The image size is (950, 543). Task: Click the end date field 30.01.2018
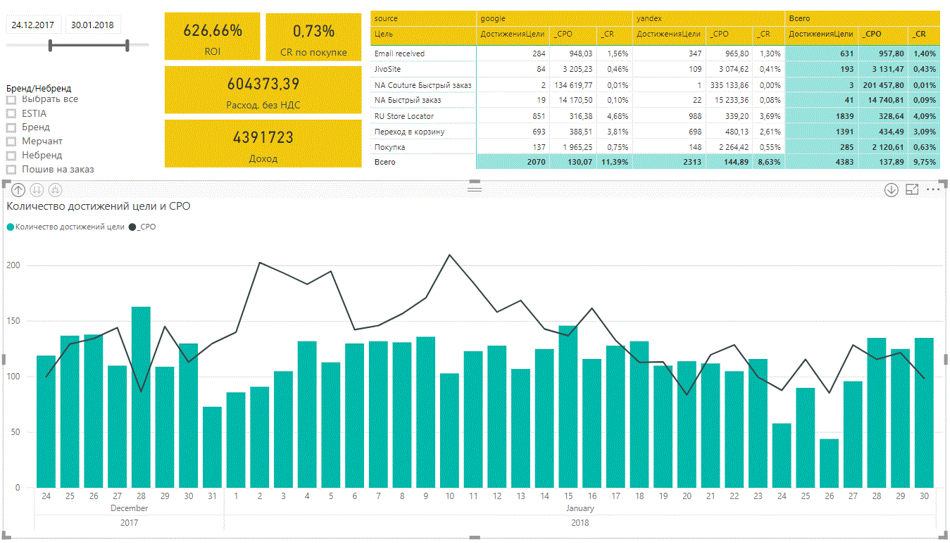[x=91, y=25]
